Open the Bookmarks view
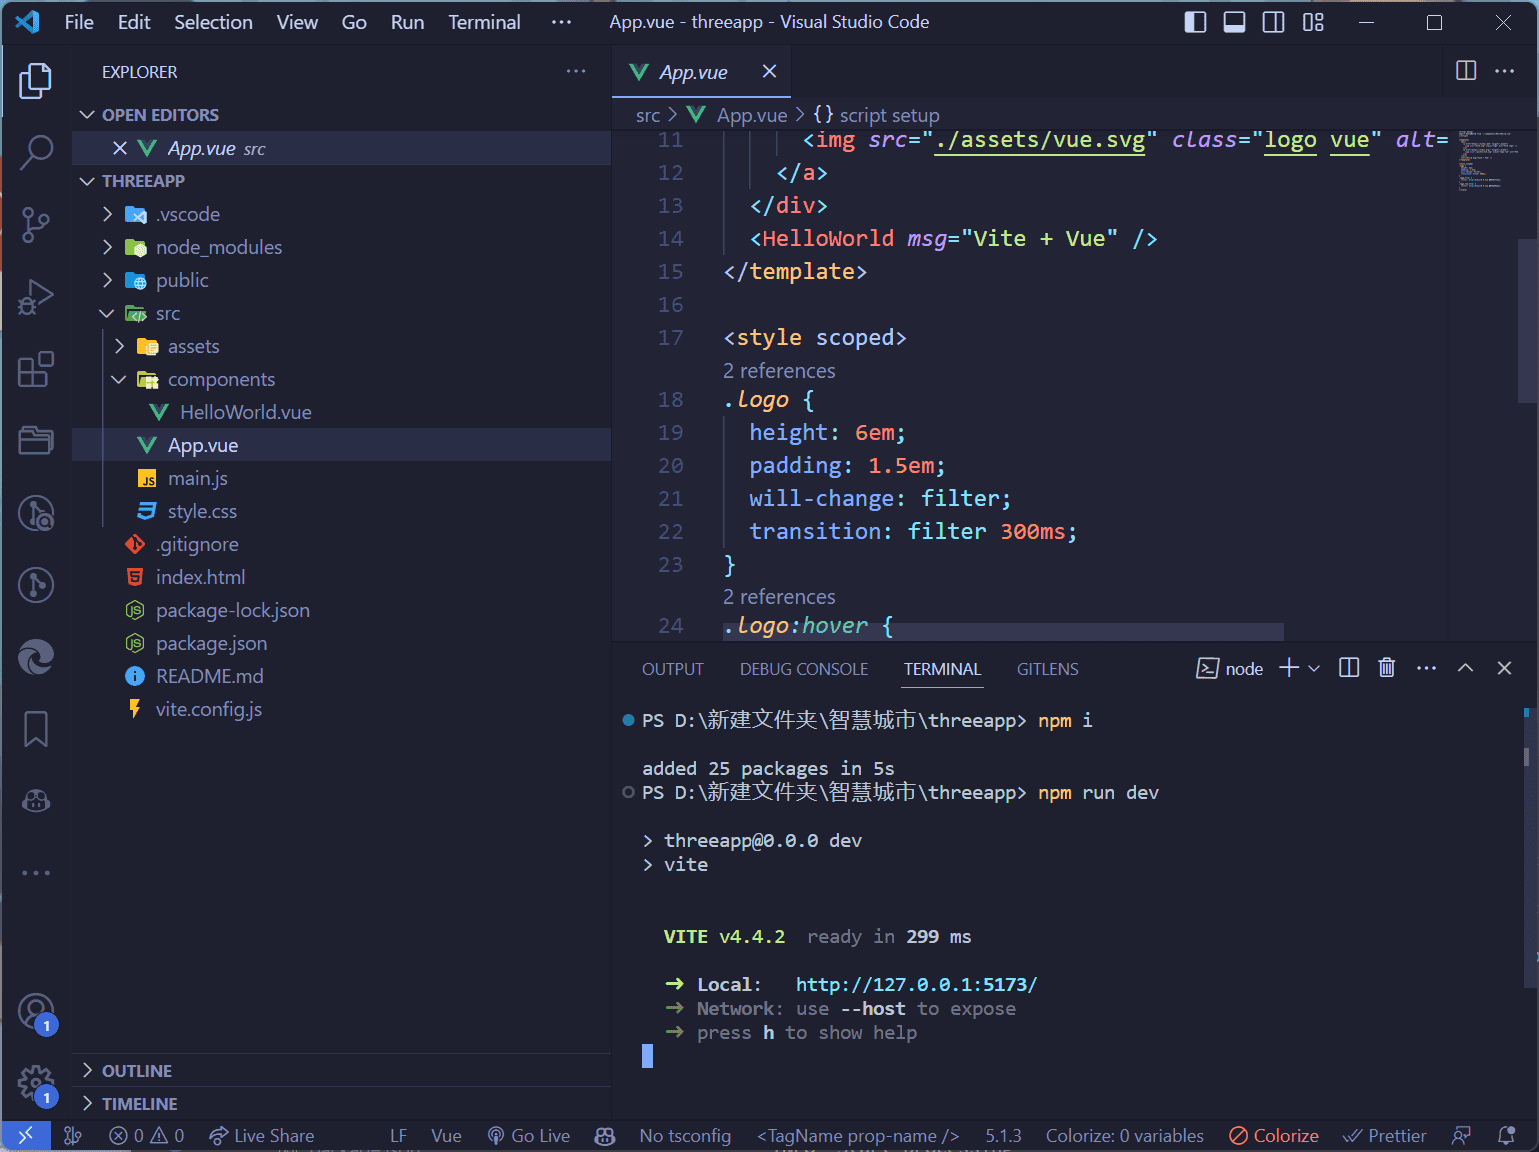Image resolution: width=1539 pixels, height=1152 pixels. point(36,729)
